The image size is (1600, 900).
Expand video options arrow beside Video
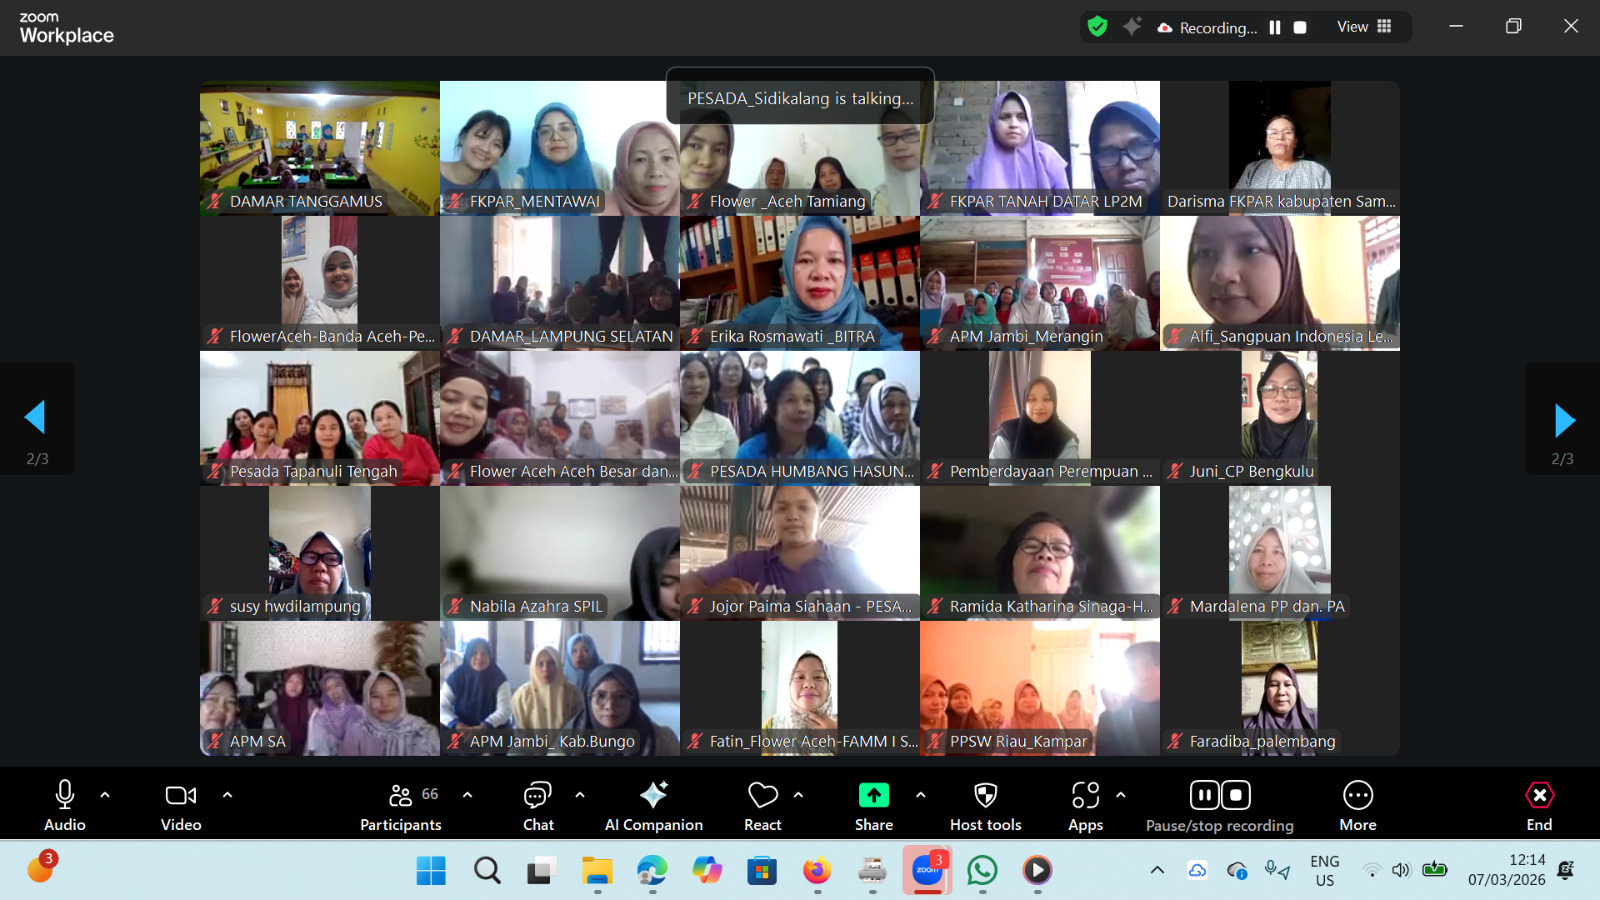coord(227,795)
